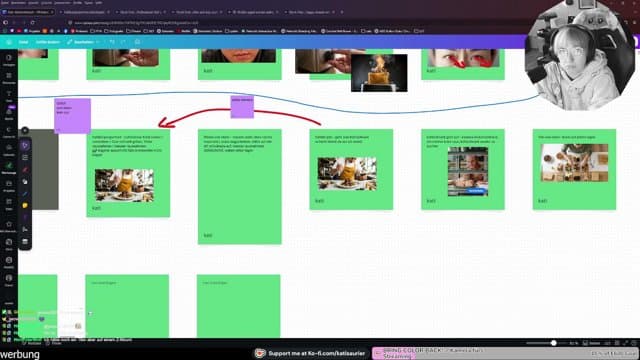The image size is (640, 360).
Task: Switch to the first Canva browser tab
Action: pos(27,12)
